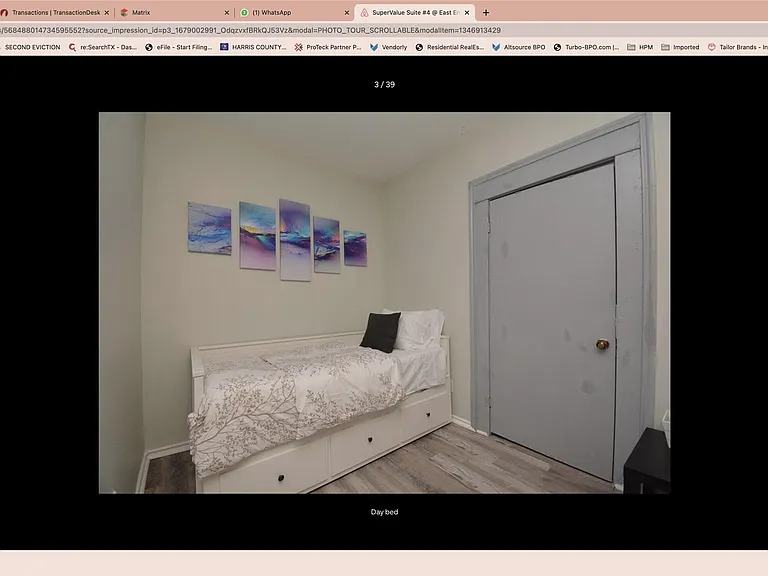Open the HPM bookmarks folder
Screen dimensions: 768x576
640,48
